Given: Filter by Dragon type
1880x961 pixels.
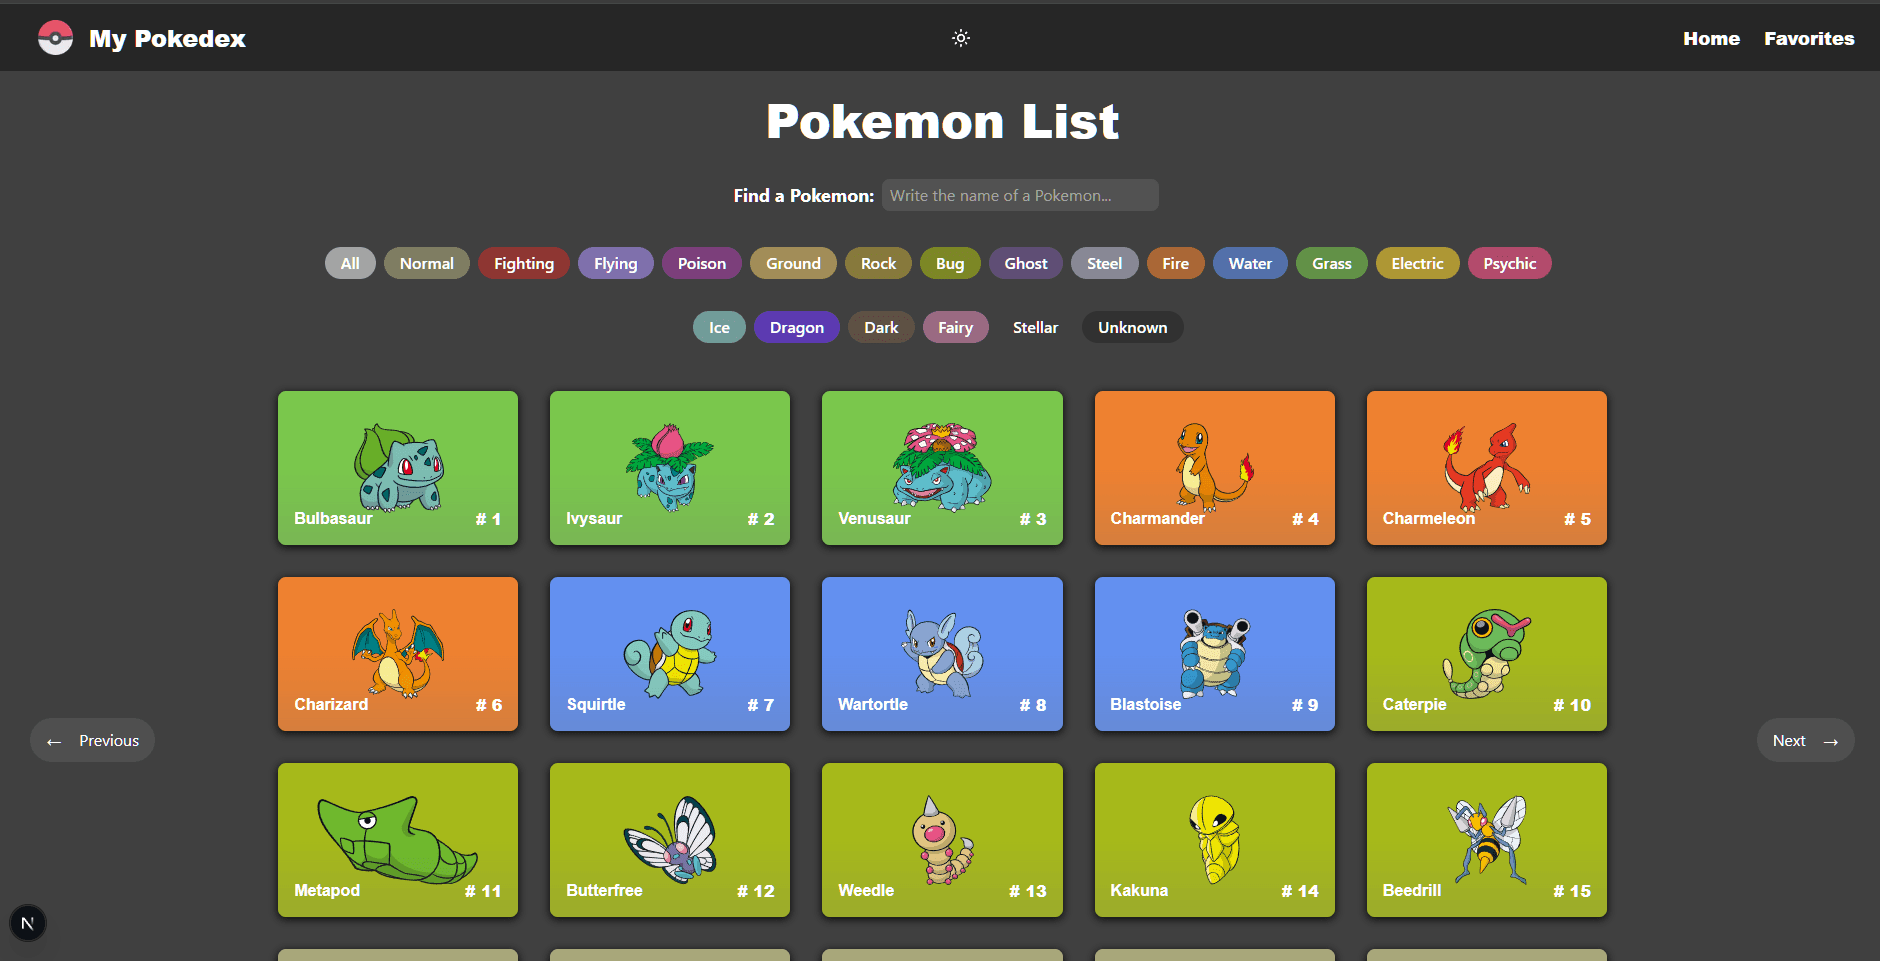Looking at the screenshot, I should click(797, 327).
